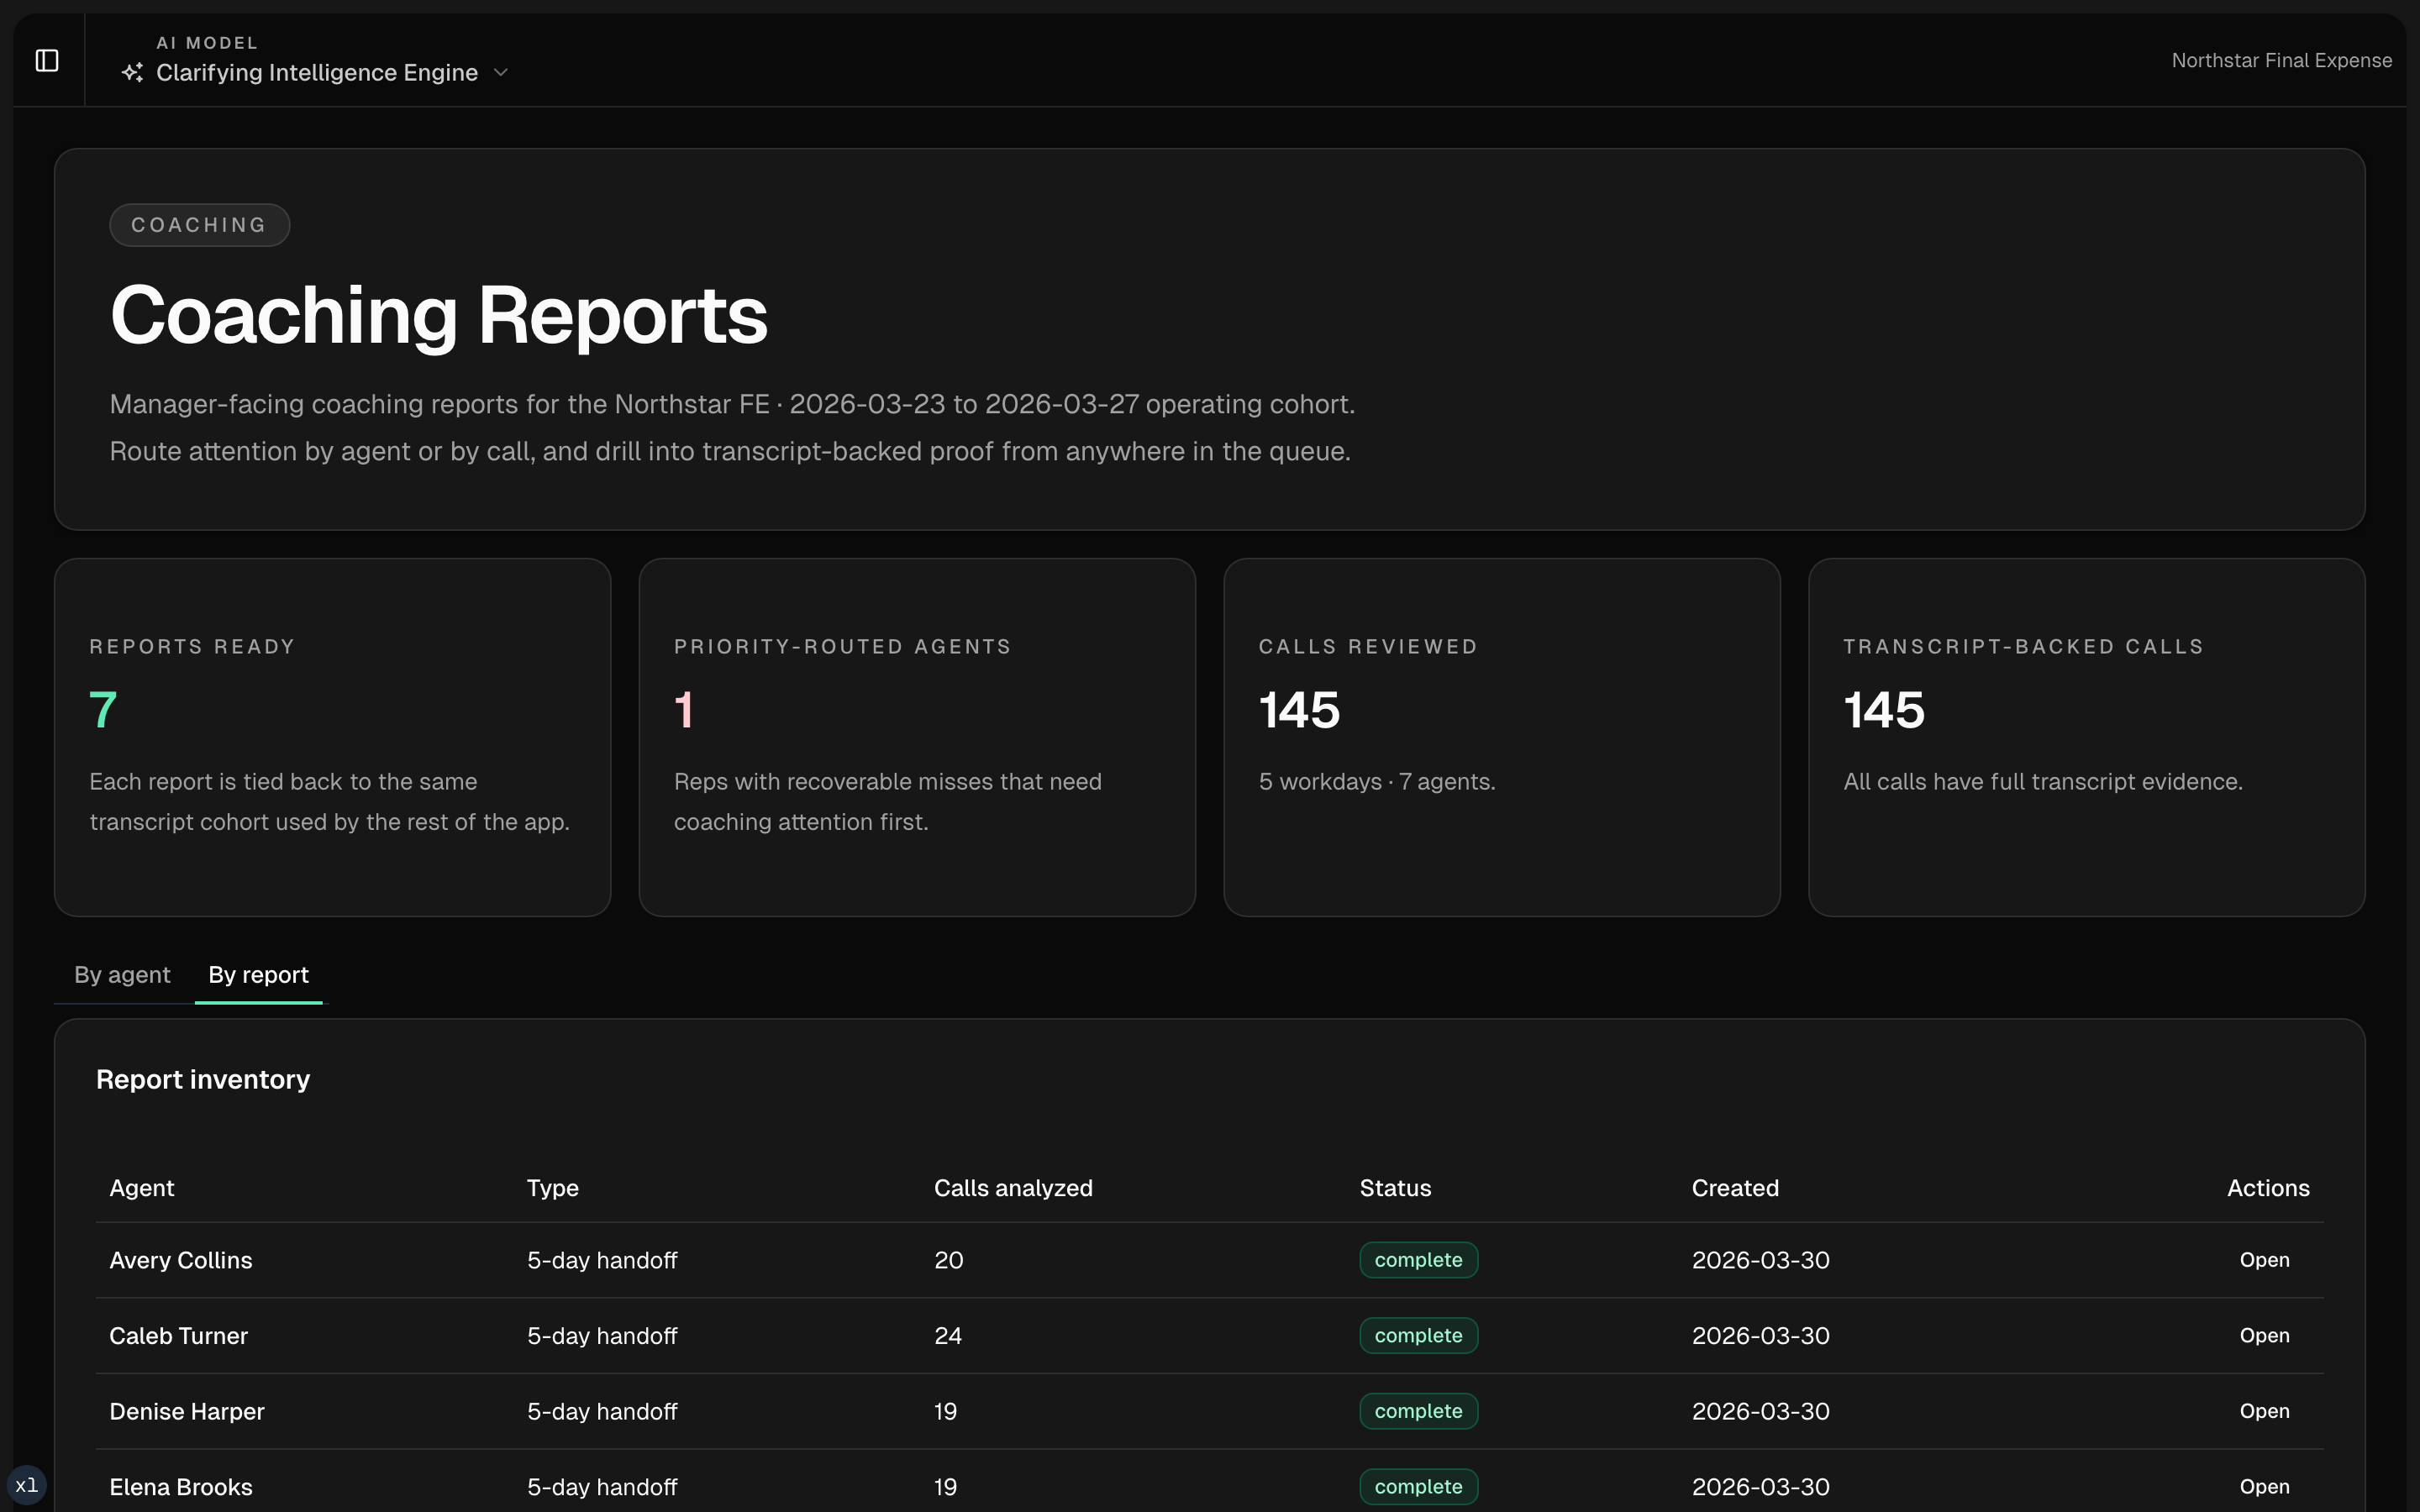Click Avery Collins complete status badge

click(1418, 1260)
